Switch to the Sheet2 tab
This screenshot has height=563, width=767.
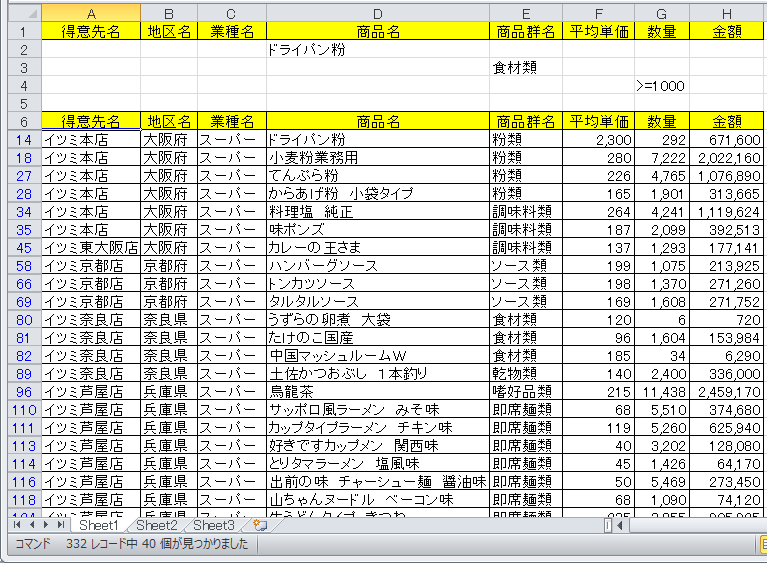pyautogui.click(x=157, y=525)
